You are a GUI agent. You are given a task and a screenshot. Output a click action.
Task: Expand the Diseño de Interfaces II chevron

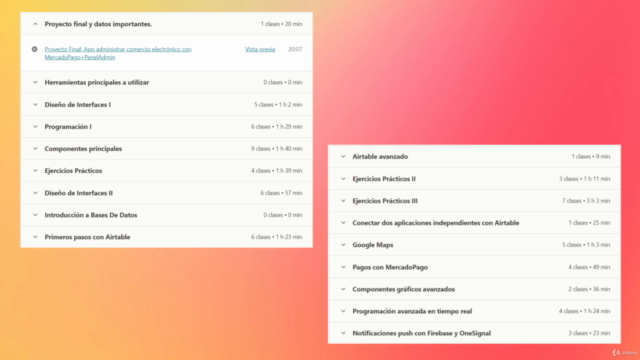click(35, 193)
